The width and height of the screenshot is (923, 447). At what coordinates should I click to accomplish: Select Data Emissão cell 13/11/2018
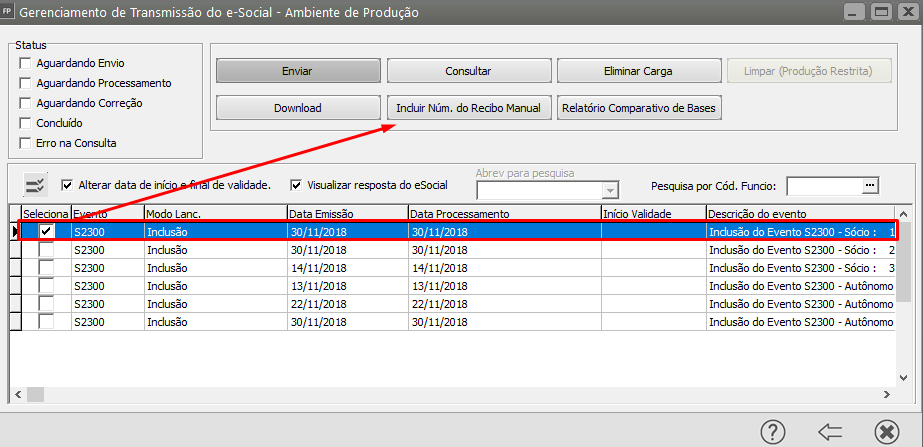coord(347,286)
